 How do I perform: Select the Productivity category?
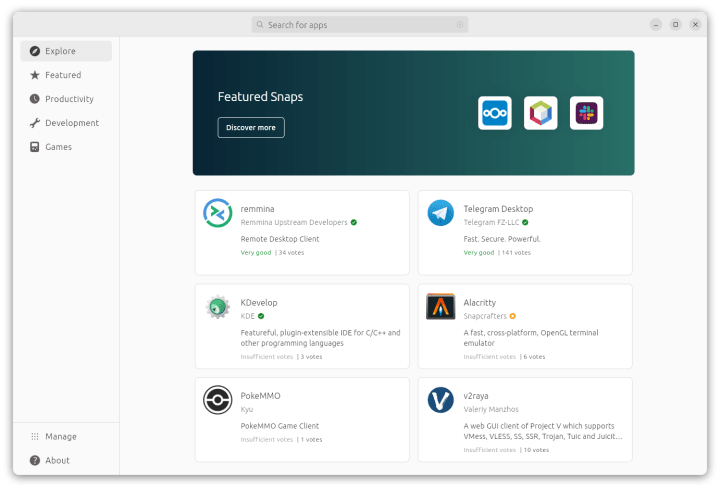click(x=66, y=99)
